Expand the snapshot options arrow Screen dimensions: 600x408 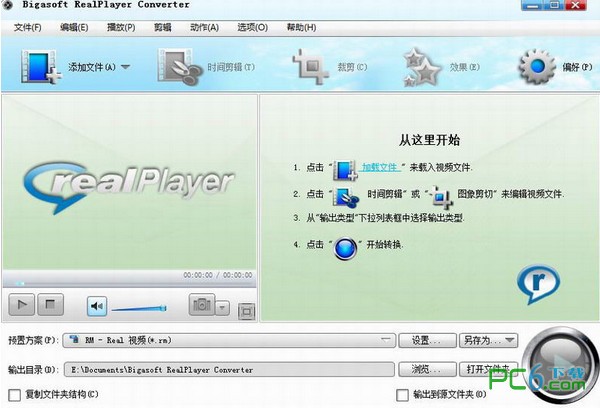[223, 308]
